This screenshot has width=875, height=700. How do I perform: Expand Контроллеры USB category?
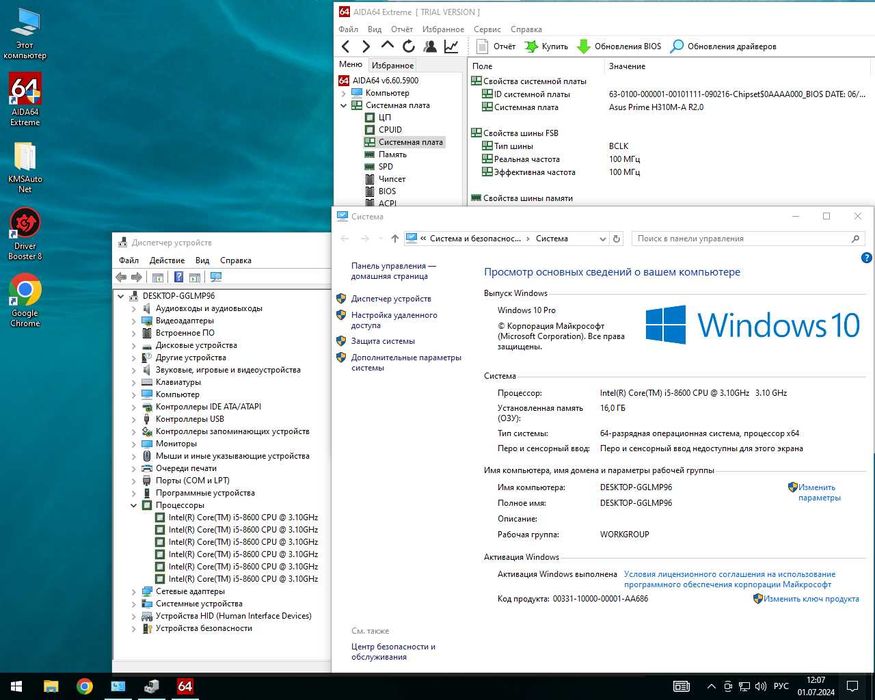133,419
